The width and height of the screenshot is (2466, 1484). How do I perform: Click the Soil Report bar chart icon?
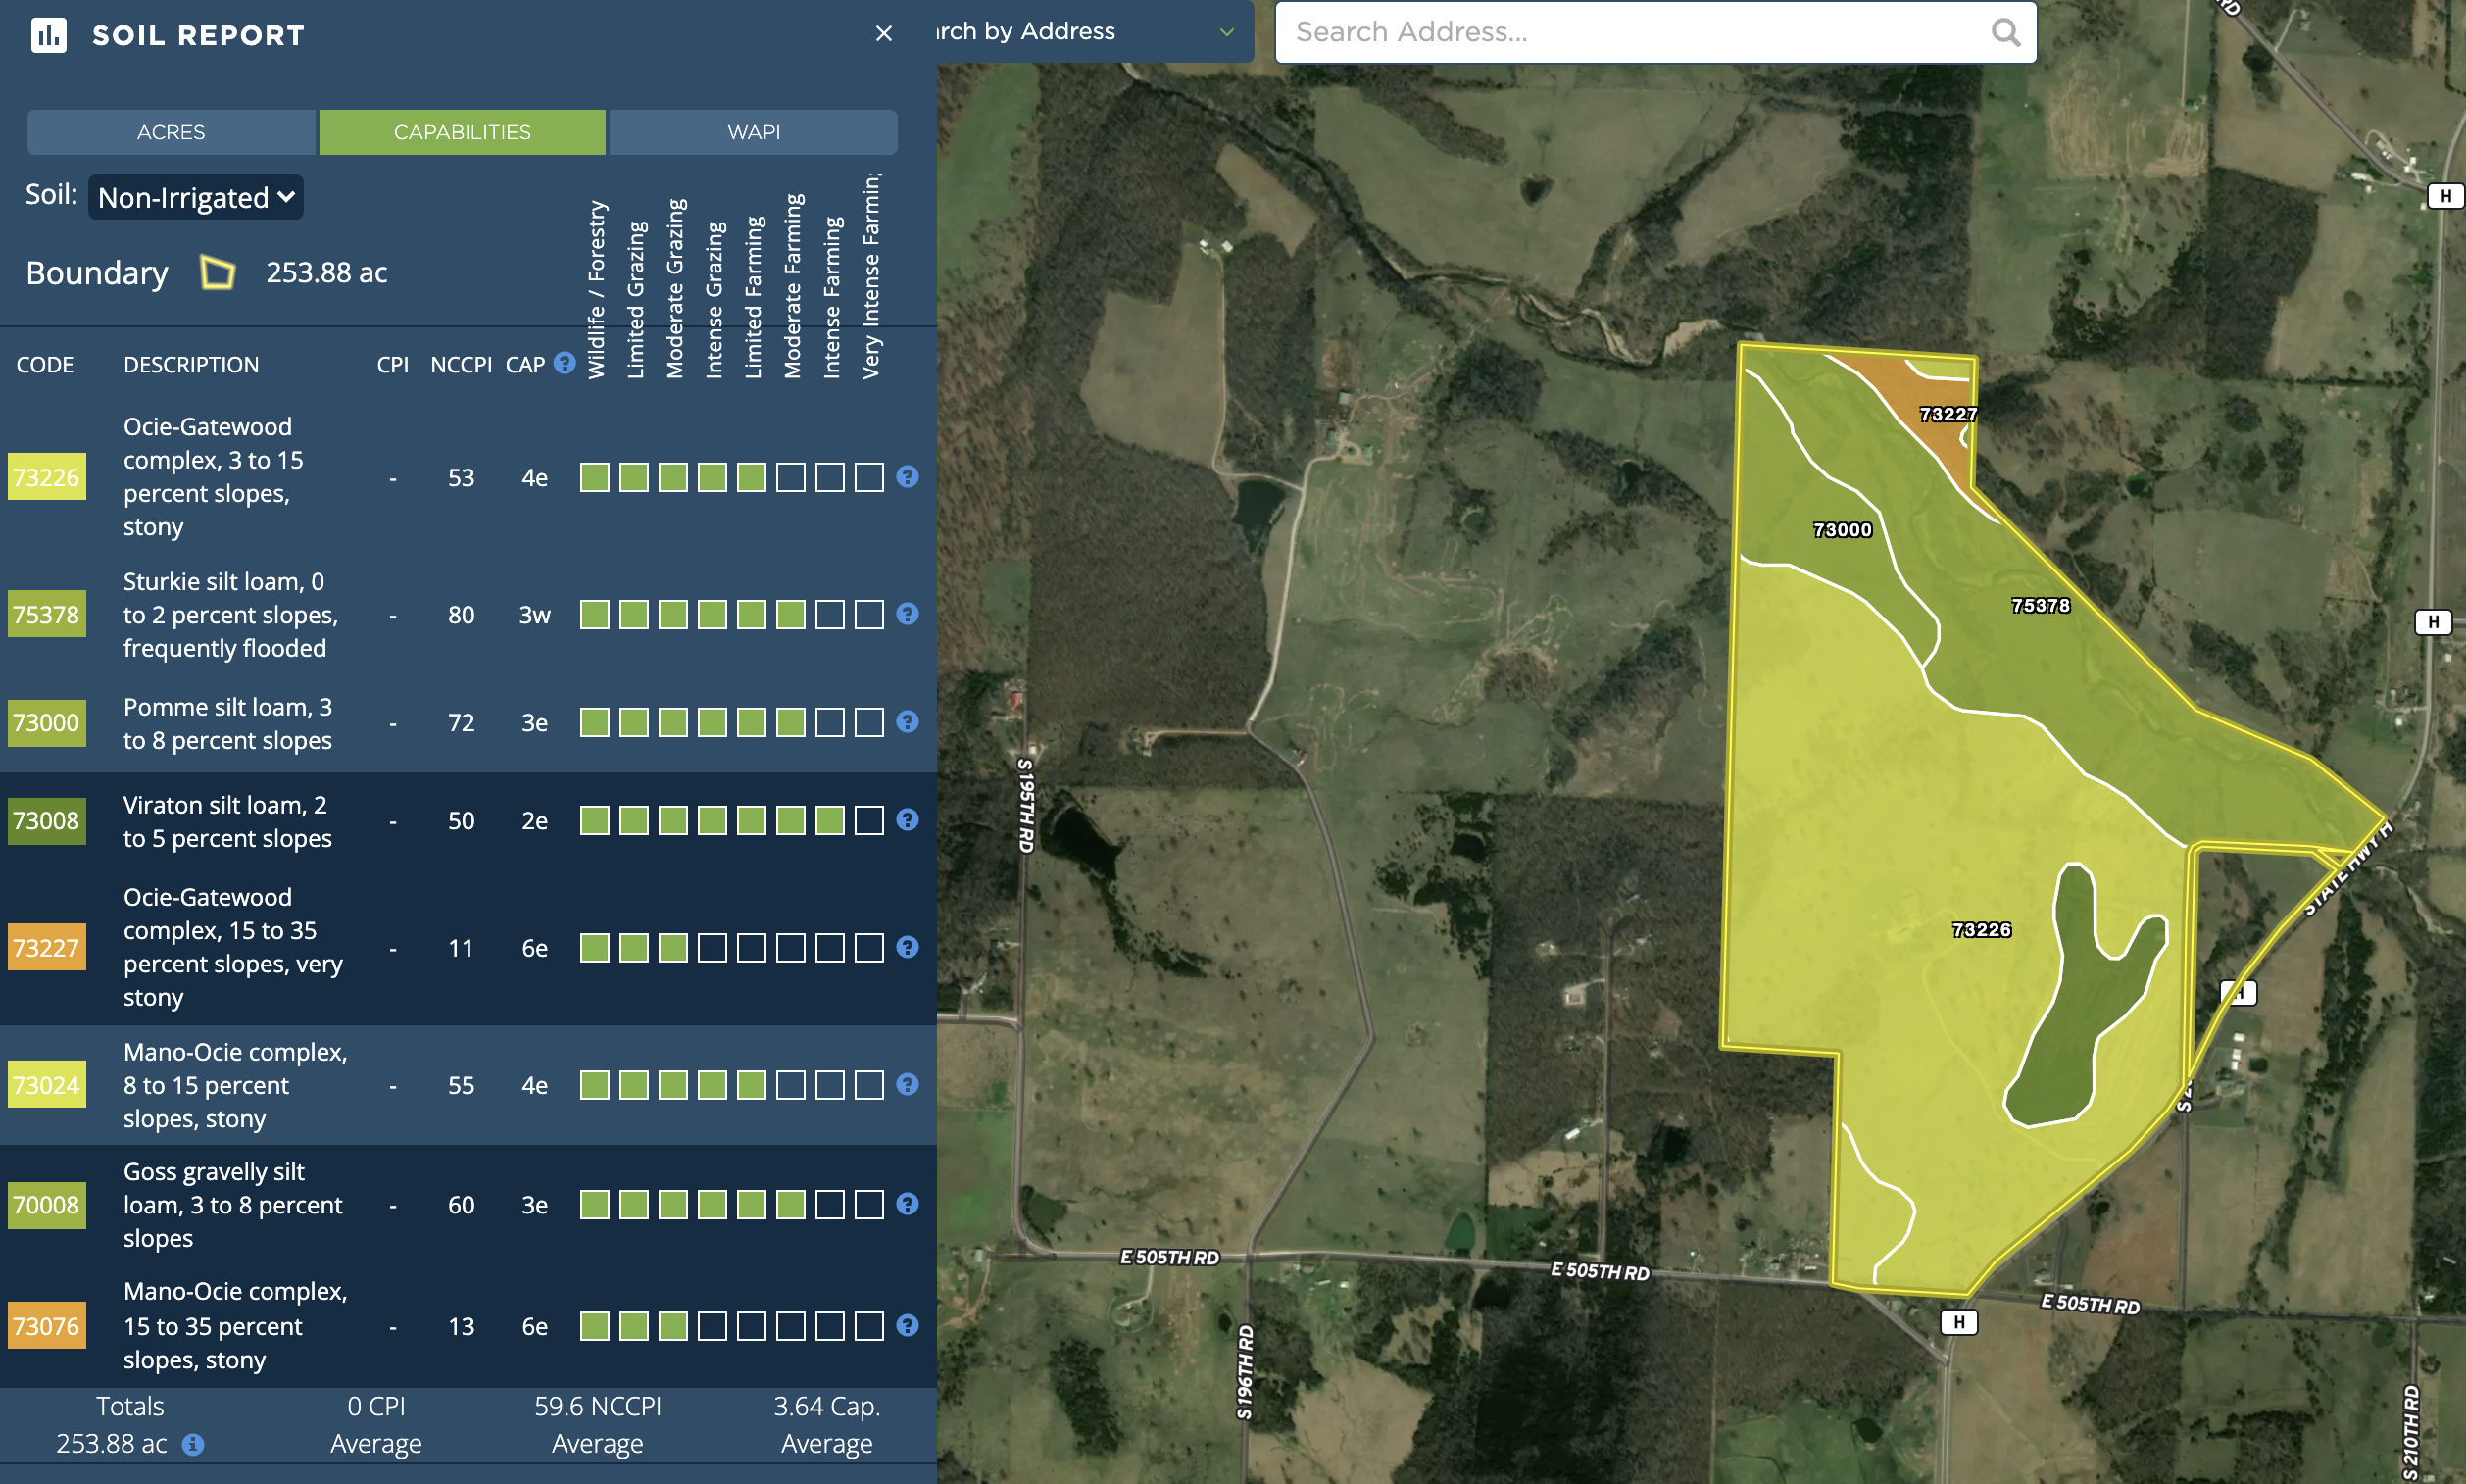tap(48, 35)
